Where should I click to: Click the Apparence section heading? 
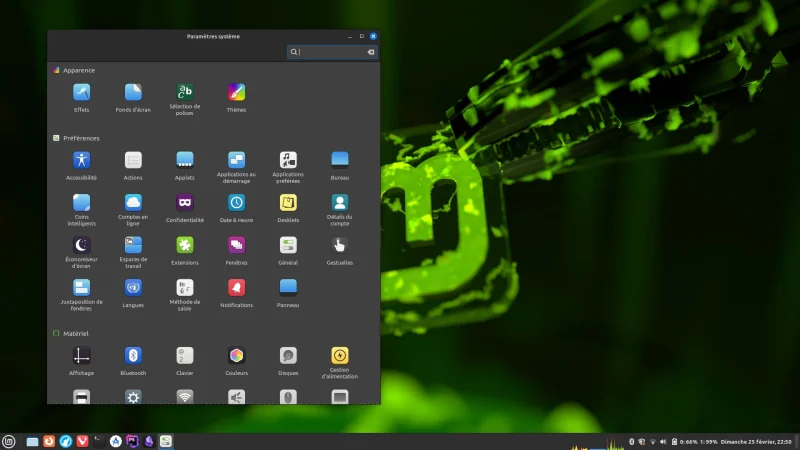tap(79, 70)
